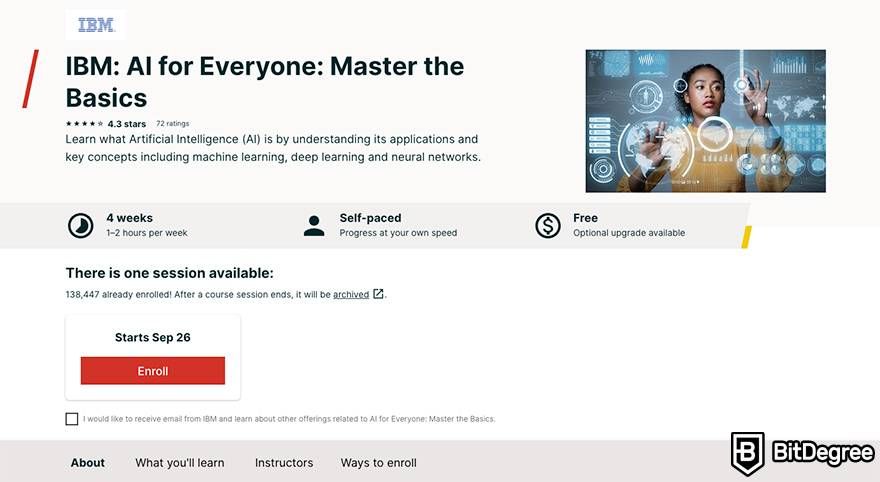
Task: Click the star rating icons
Action: [84, 123]
